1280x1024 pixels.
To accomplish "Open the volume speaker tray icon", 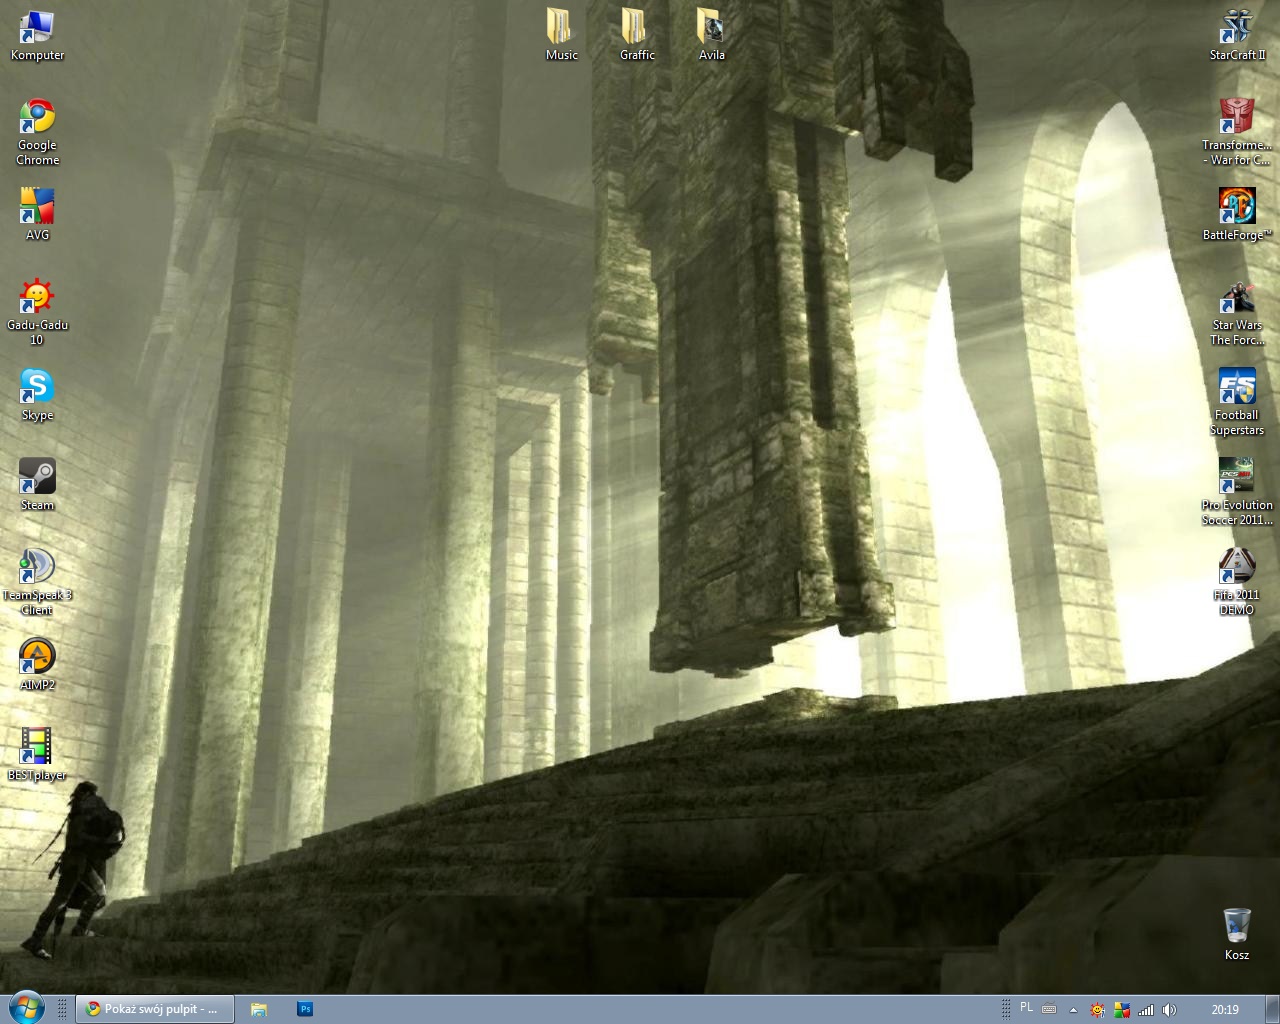I will (x=1170, y=1010).
